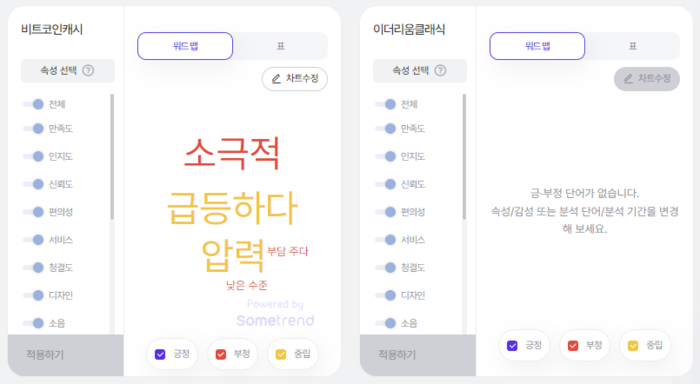Toggle the 전체 switch in 비트코인캐시 panel

[x=33, y=104]
